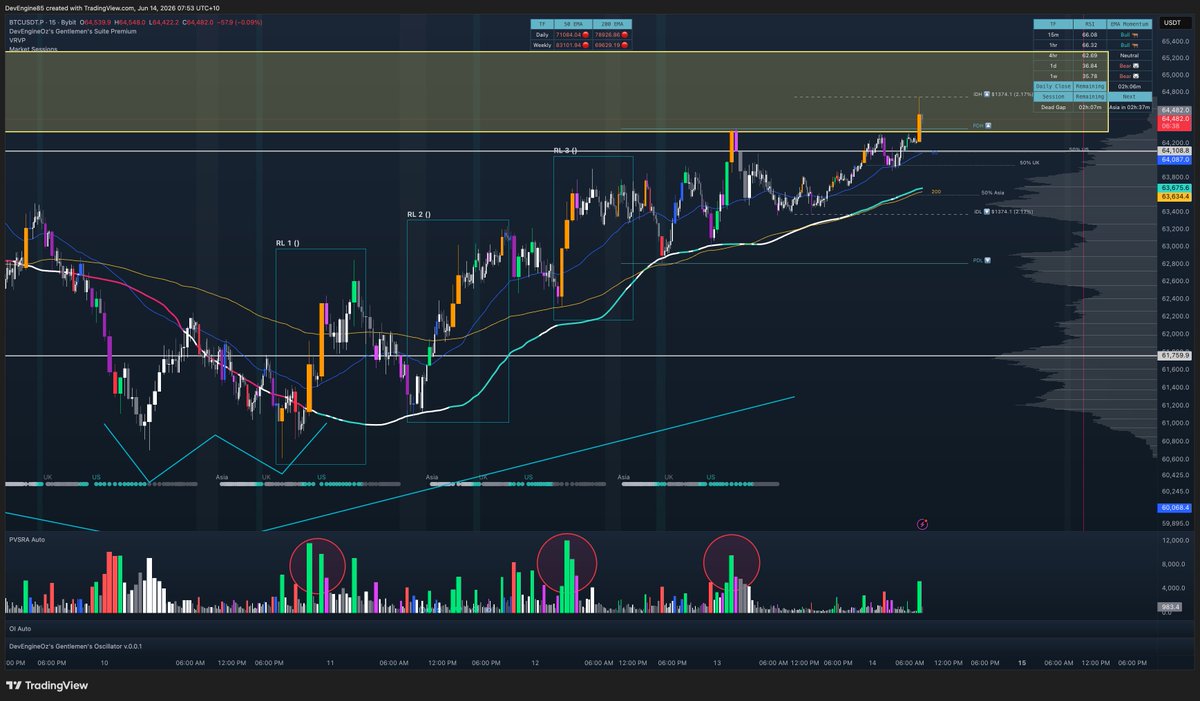Click the 06:38 candle countdown label
Screen dimensions: 1200x701
pyautogui.click(x=1173, y=127)
